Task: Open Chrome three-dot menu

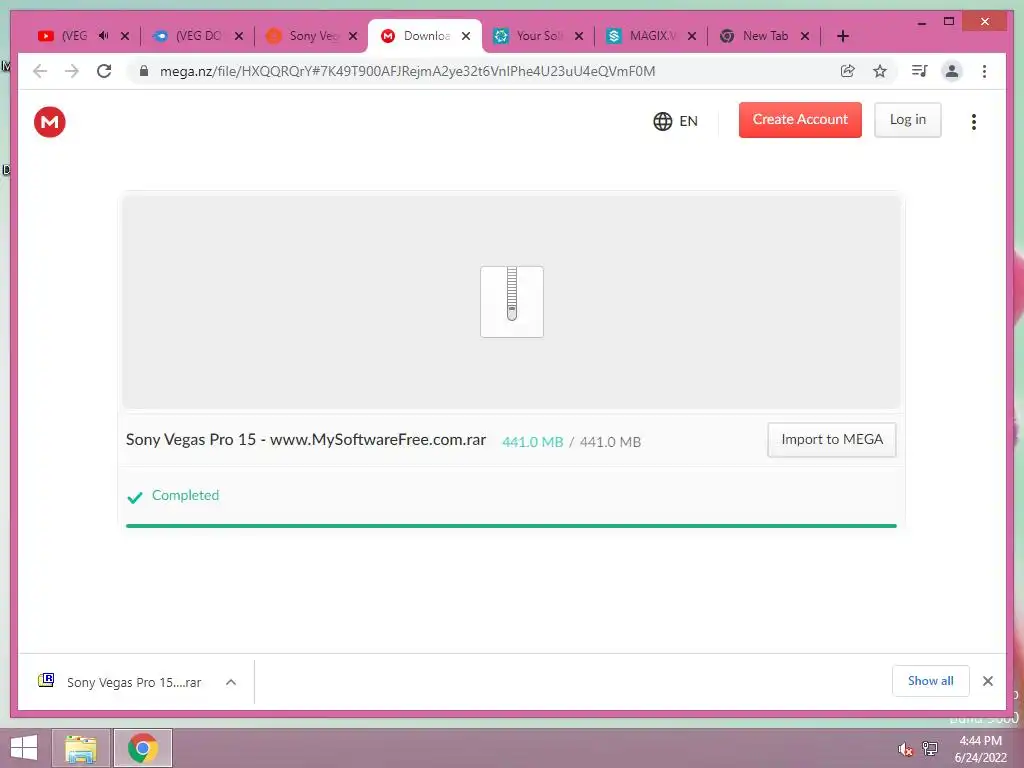Action: [984, 71]
